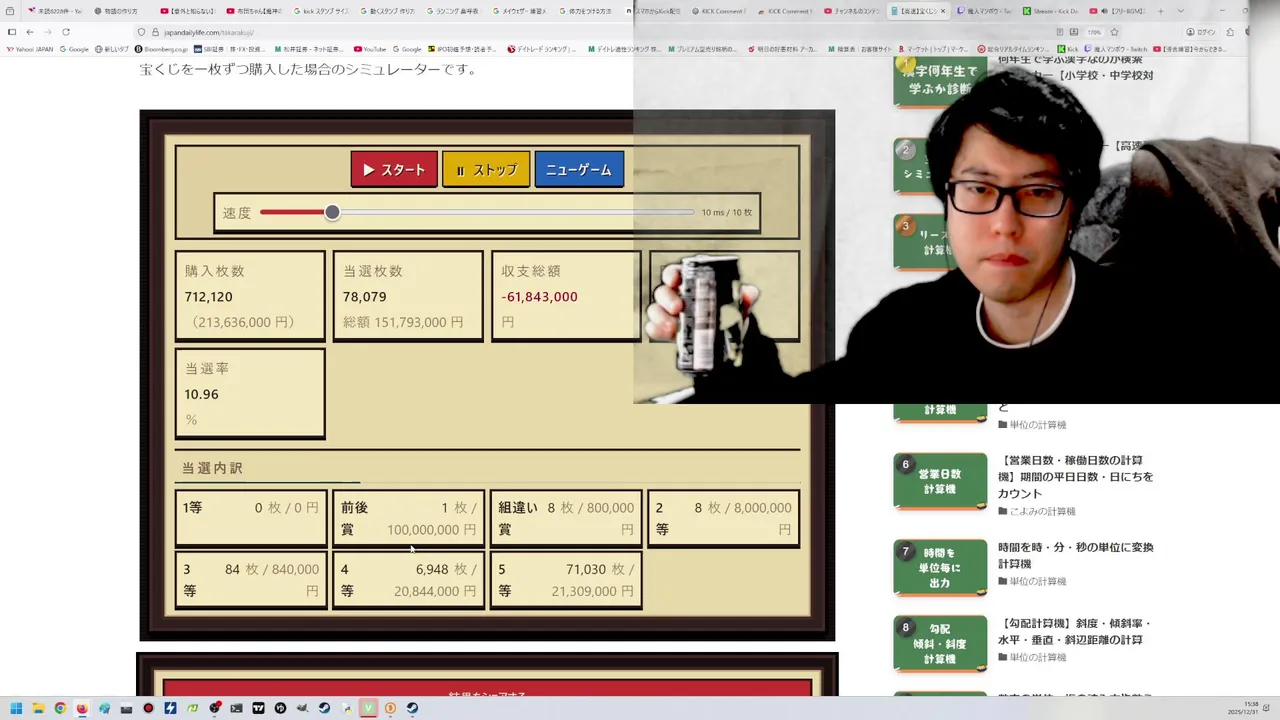1280x720 pixels.
Task: Switch to the チャンネルのコンテンツ tab
Action: tap(854, 11)
